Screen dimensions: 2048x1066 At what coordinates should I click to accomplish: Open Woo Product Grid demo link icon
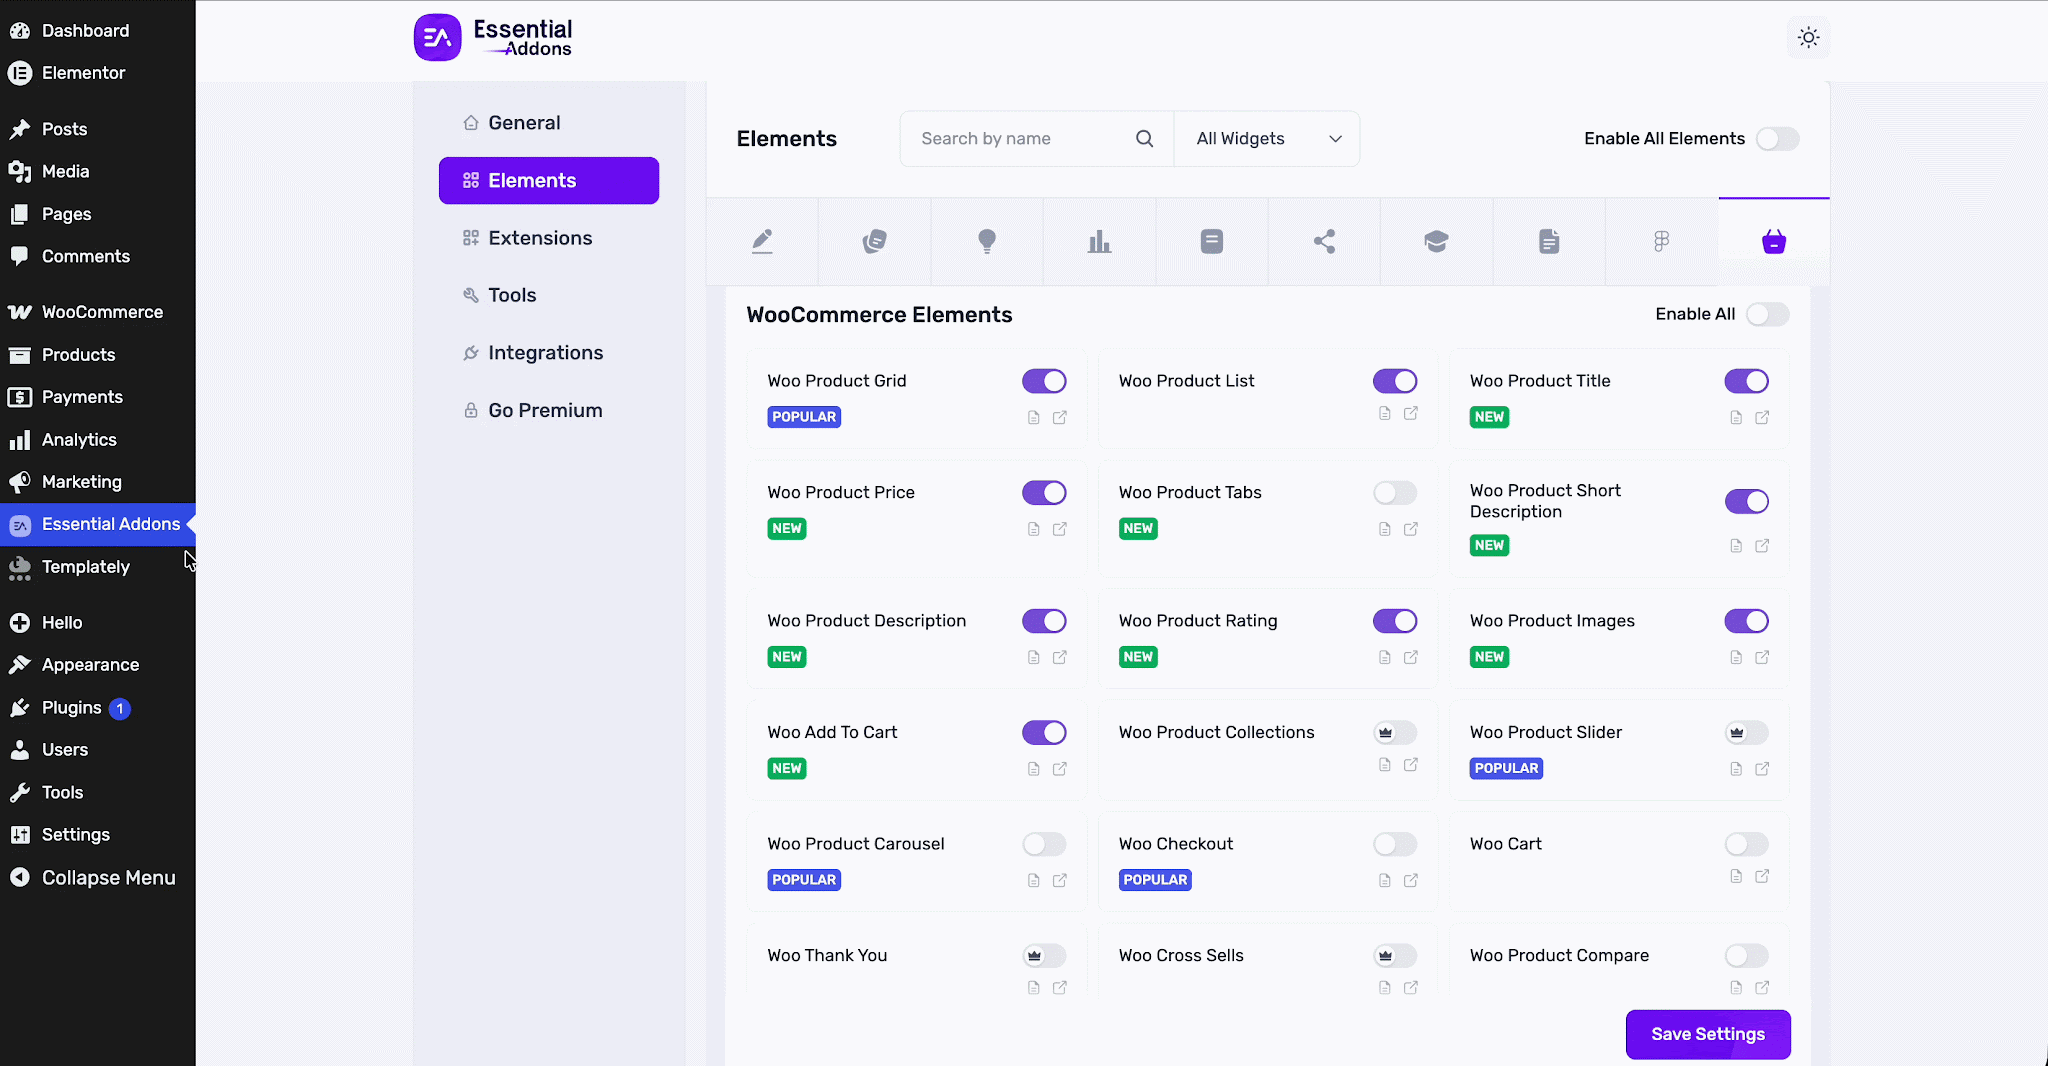pyautogui.click(x=1060, y=418)
